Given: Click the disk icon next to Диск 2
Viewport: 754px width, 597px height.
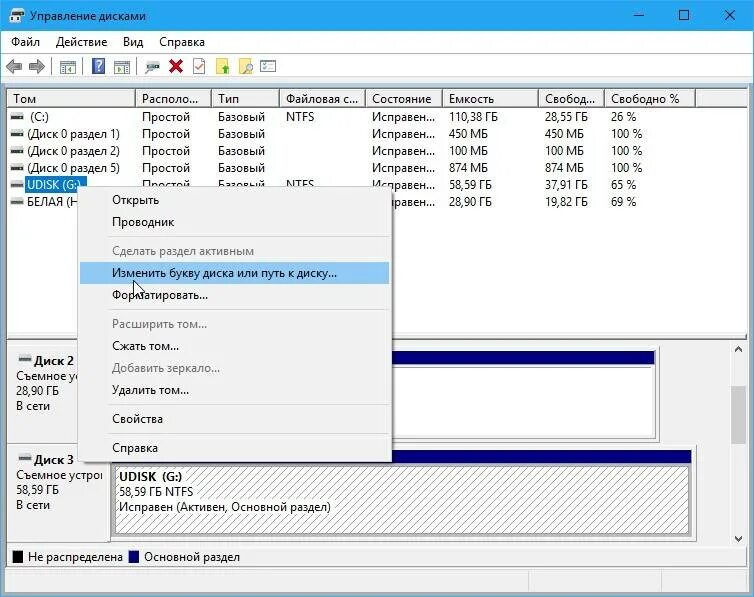Looking at the screenshot, I should point(25,359).
